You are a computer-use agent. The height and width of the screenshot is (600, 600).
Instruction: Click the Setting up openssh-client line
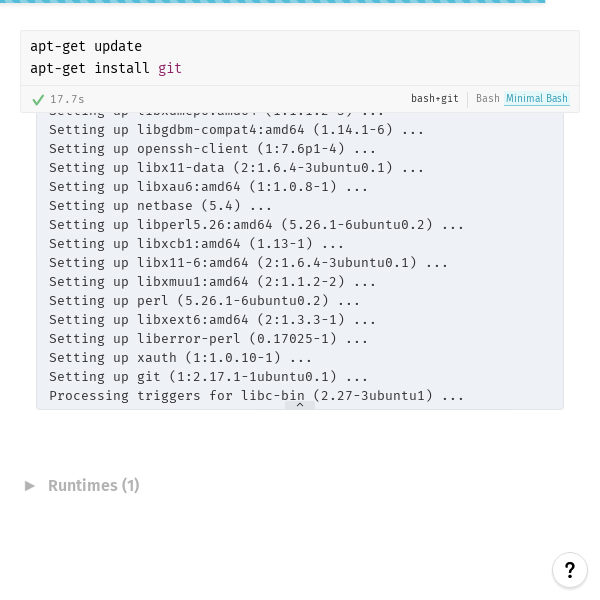click(212, 148)
